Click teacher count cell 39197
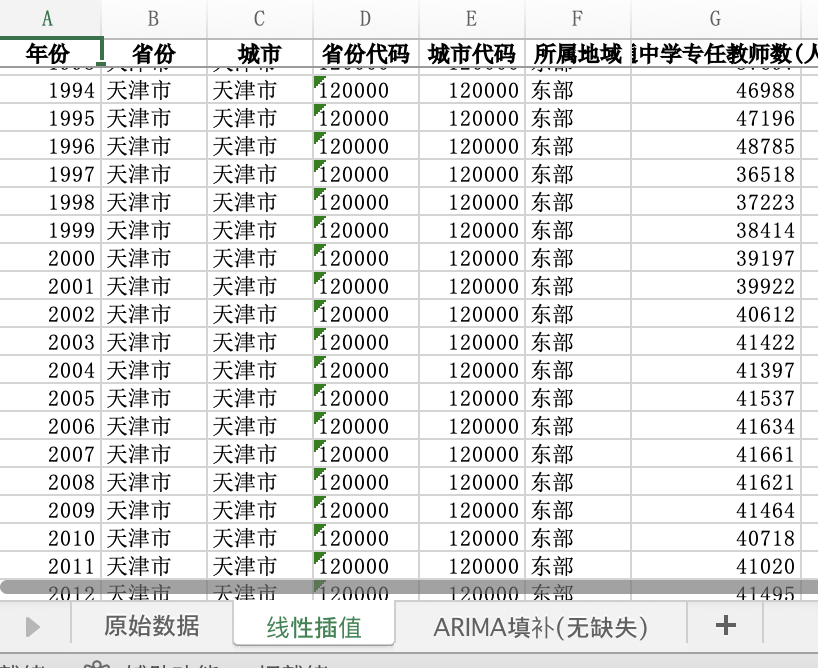Viewport: 818px width, 668px height. coord(716,258)
